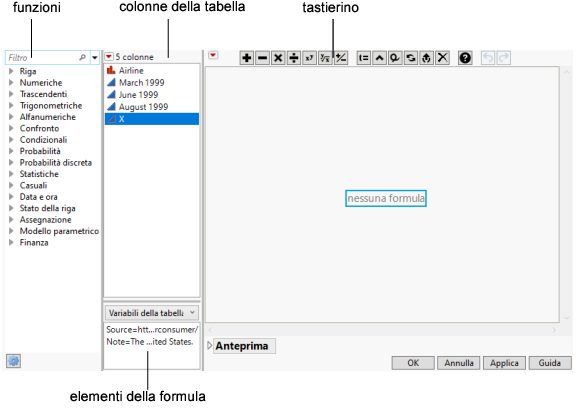Click the caret insert keypad button
This screenshot has height=414, width=577.
tap(379, 58)
